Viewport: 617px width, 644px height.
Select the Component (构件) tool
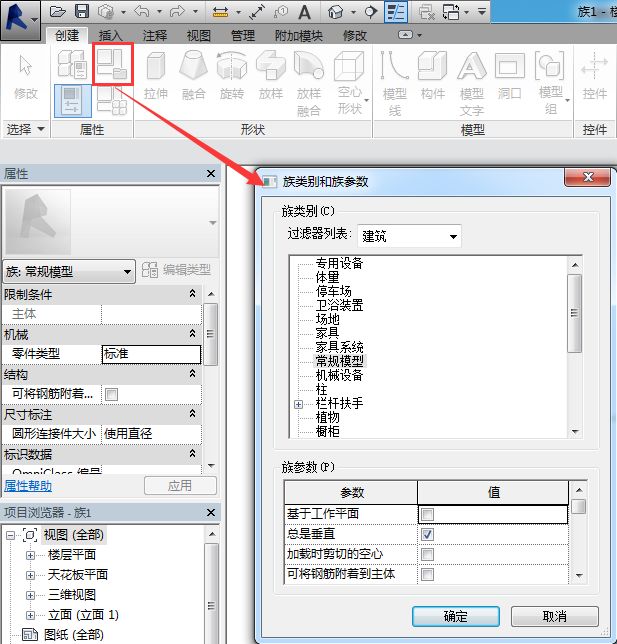tap(433, 77)
